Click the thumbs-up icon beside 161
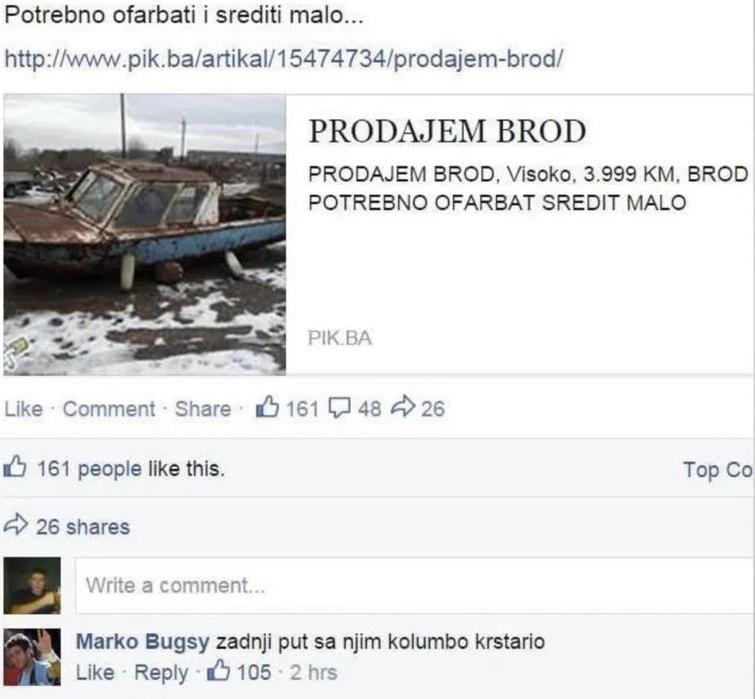755x699 pixels. [x=267, y=407]
